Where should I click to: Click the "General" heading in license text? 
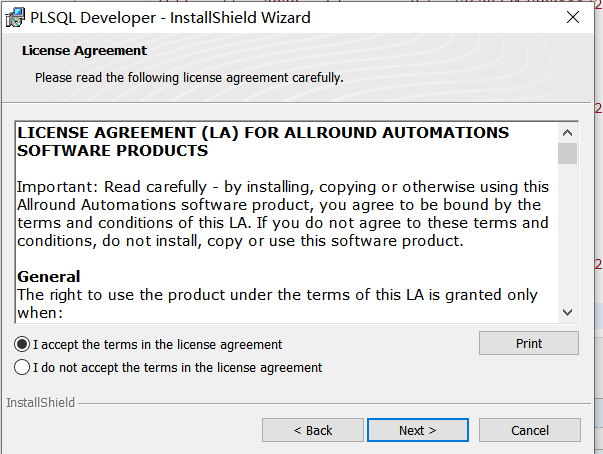click(49, 276)
